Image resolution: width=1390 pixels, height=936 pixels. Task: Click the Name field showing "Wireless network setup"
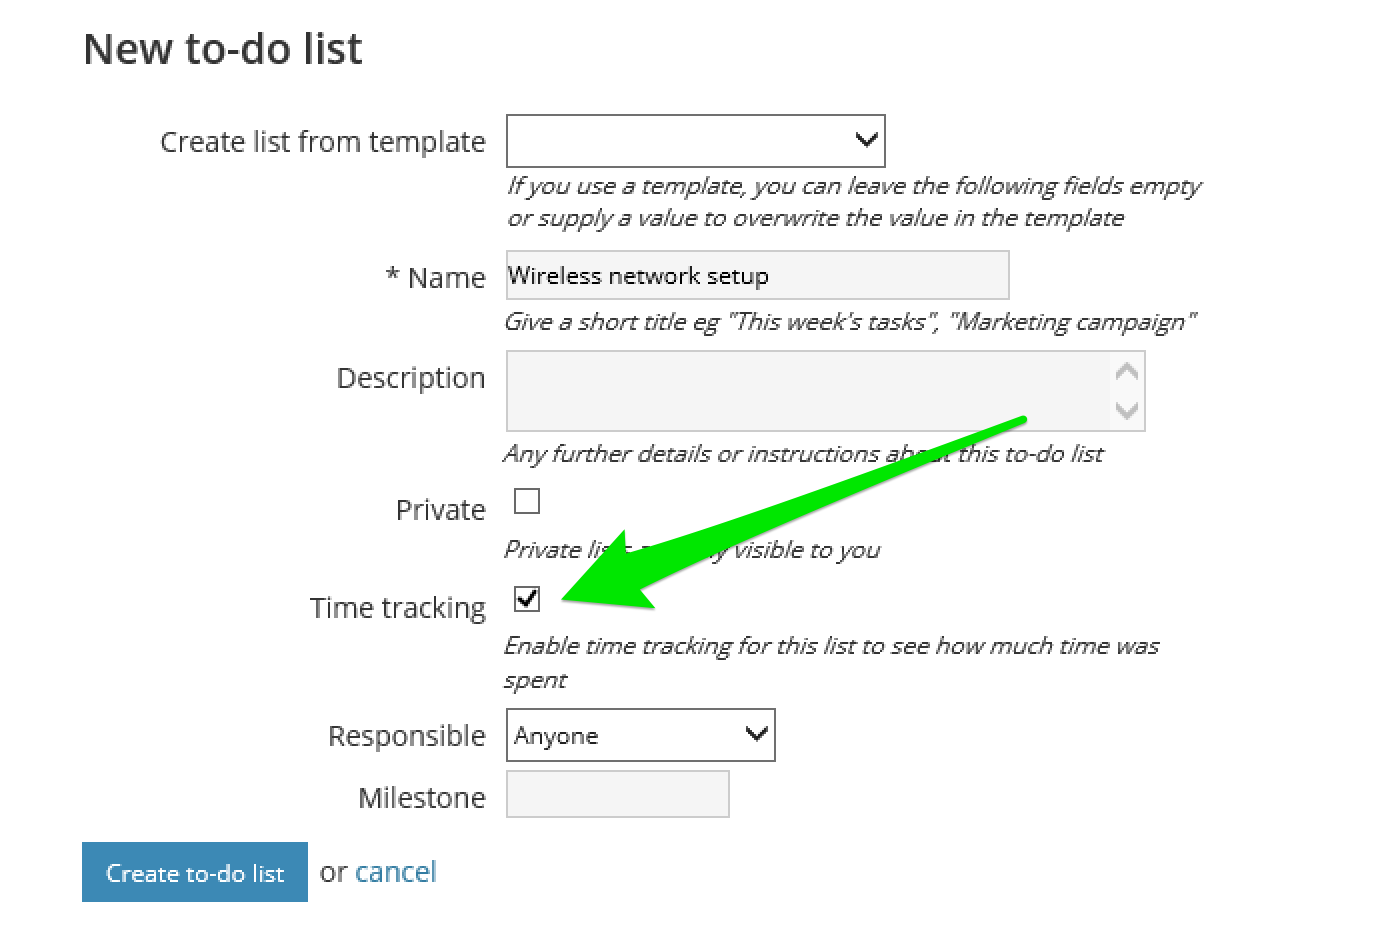(757, 275)
